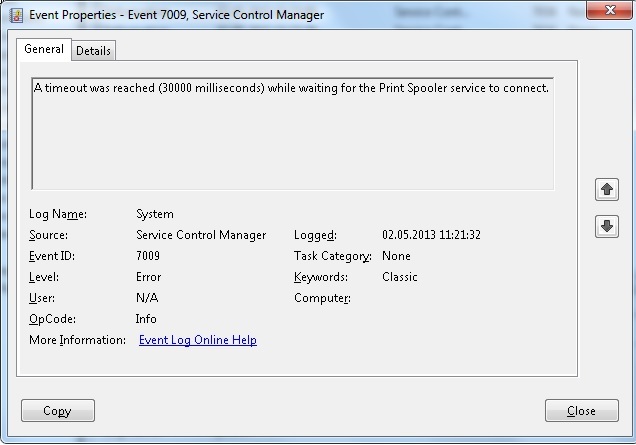Select the General tab
The width and height of the screenshot is (636, 445).
coord(44,49)
